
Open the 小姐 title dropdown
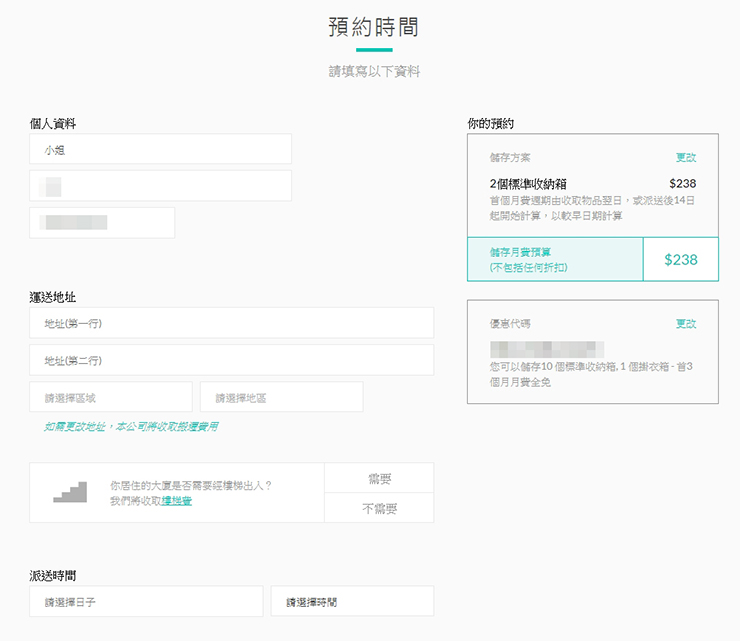point(160,149)
